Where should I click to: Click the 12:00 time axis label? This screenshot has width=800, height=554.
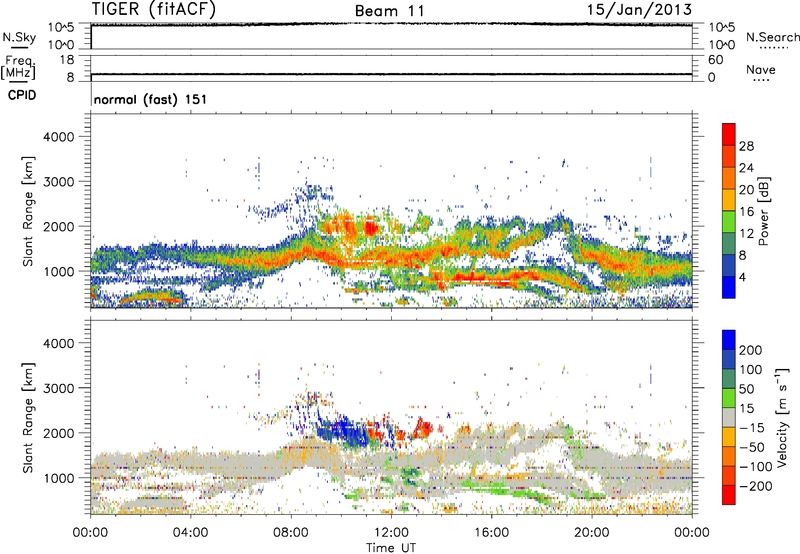click(x=391, y=532)
